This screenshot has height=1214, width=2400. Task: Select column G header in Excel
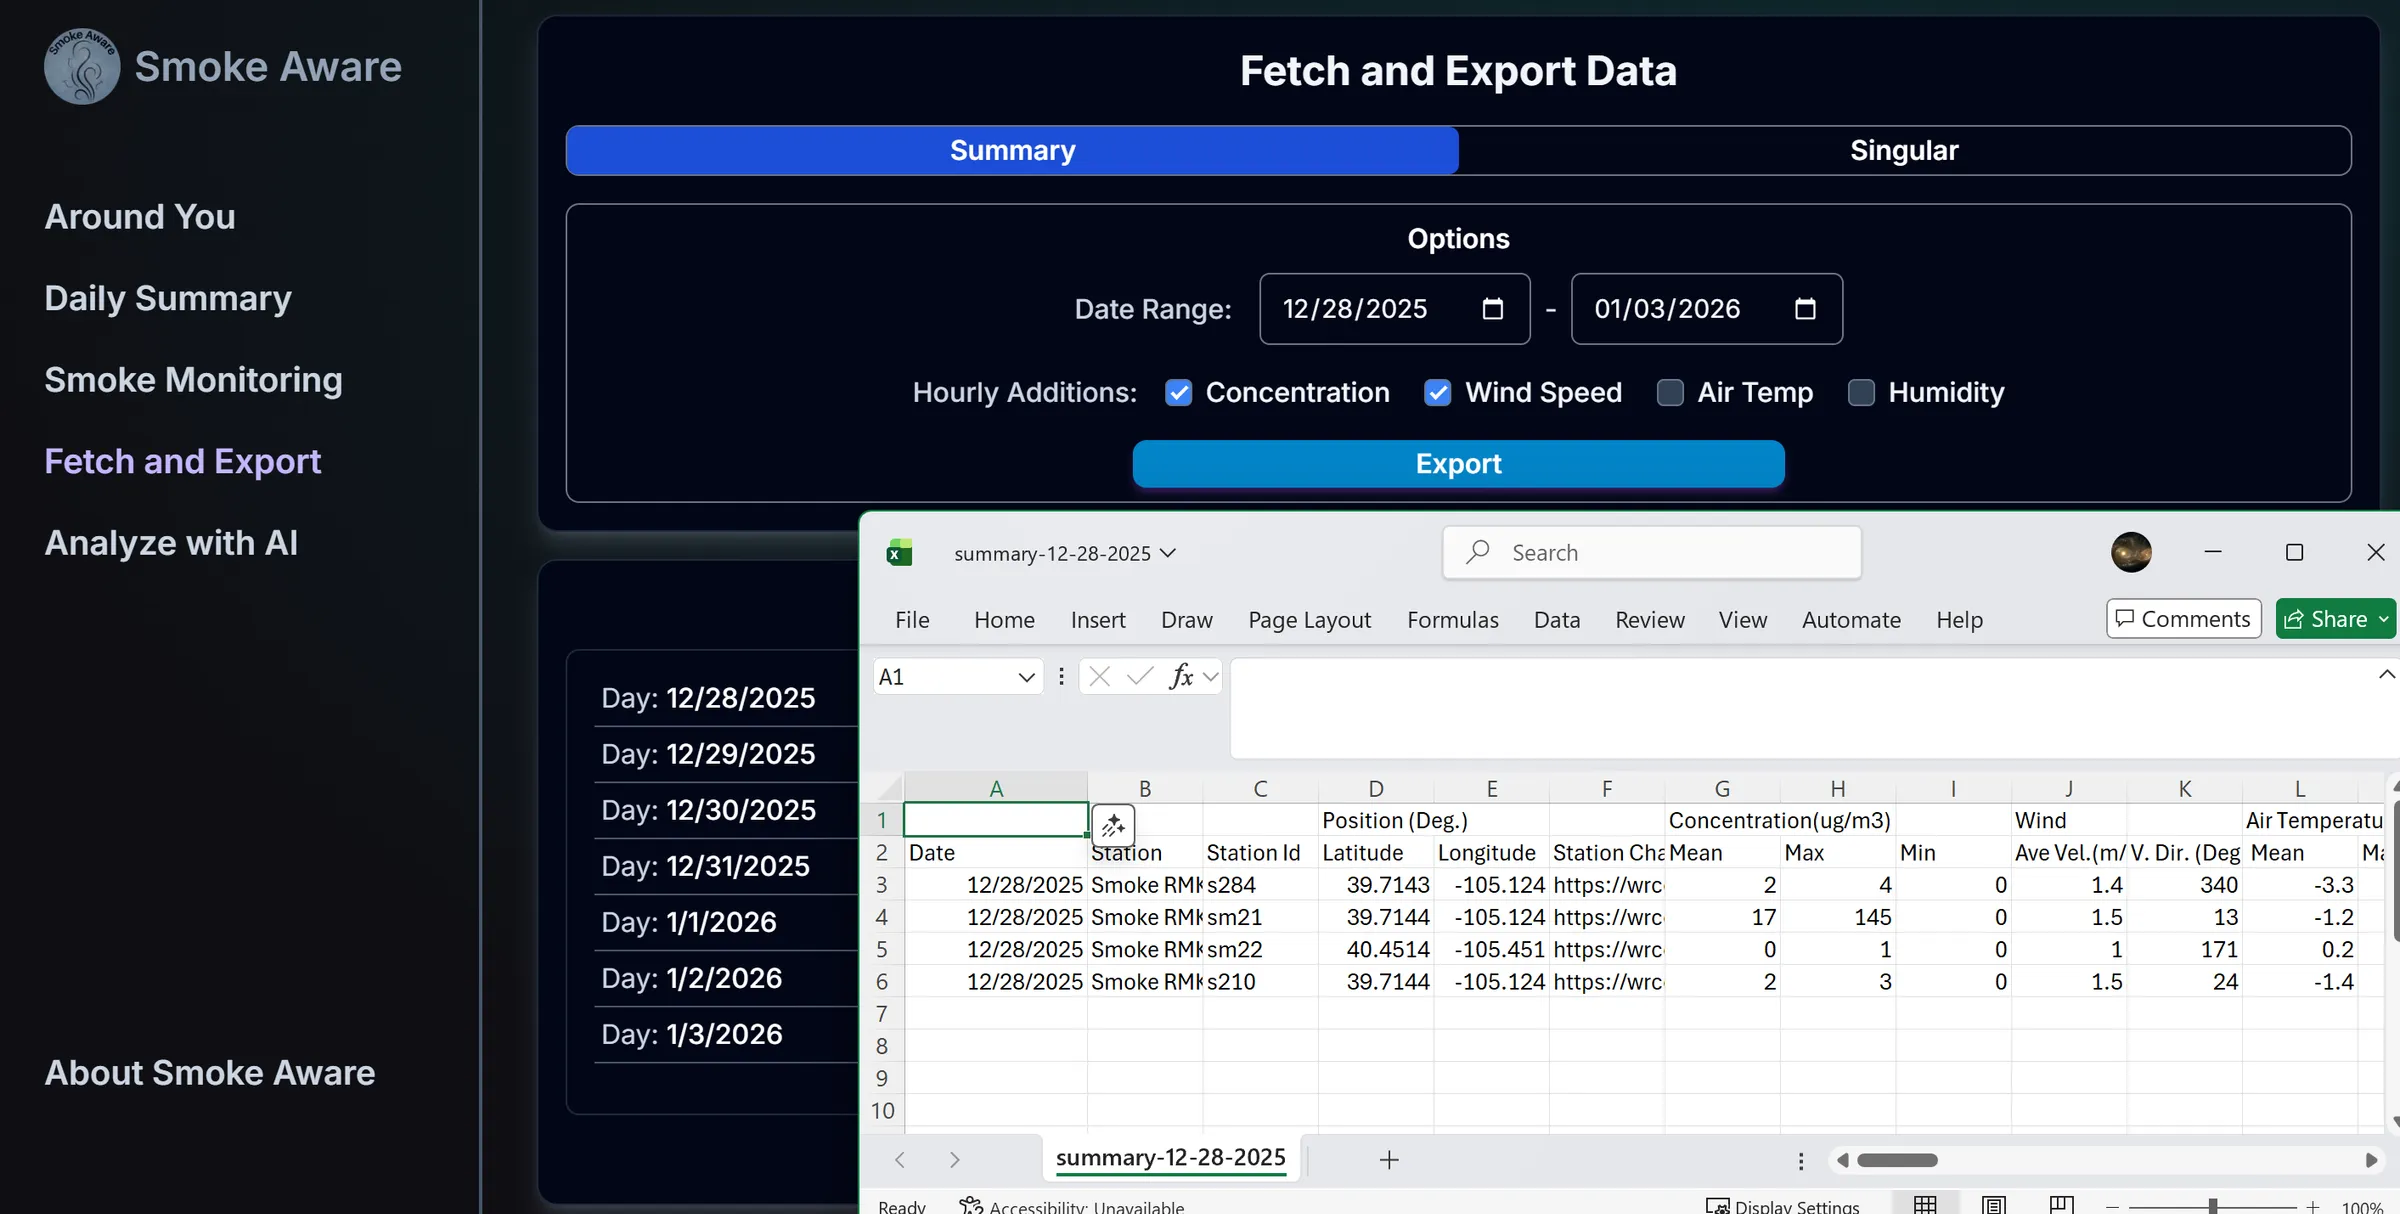[1722, 788]
